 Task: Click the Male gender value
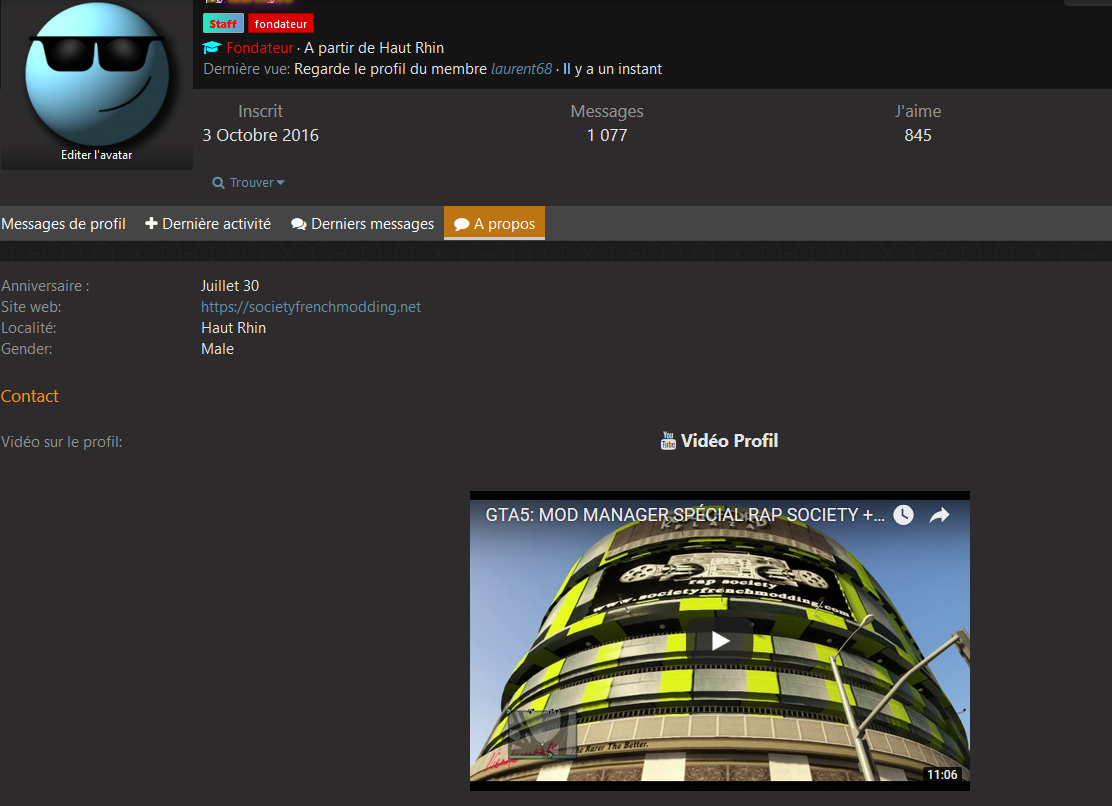click(x=217, y=349)
